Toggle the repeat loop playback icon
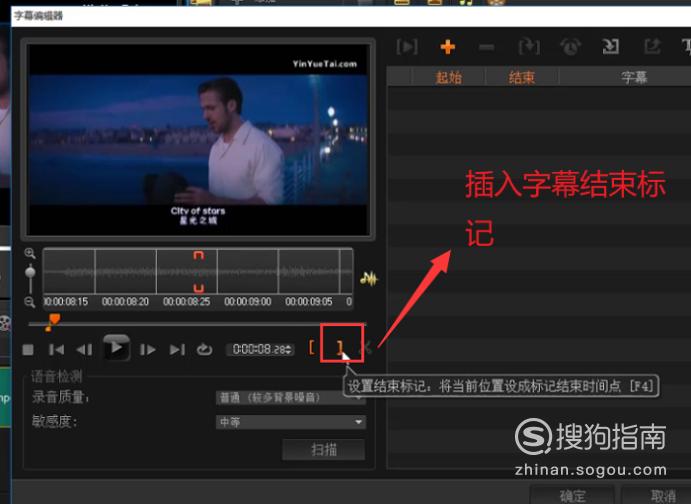The width and height of the screenshot is (691, 504). coord(204,349)
